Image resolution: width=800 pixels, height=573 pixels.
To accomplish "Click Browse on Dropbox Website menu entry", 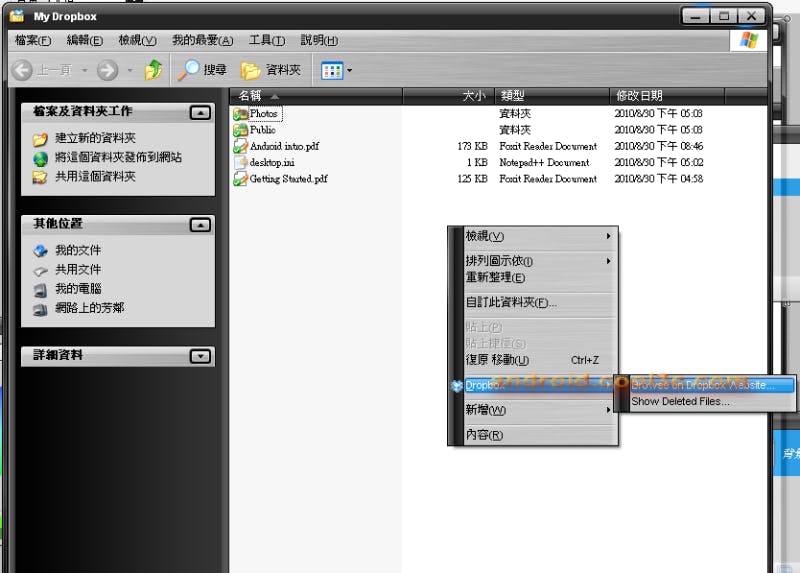I will pos(710,385).
